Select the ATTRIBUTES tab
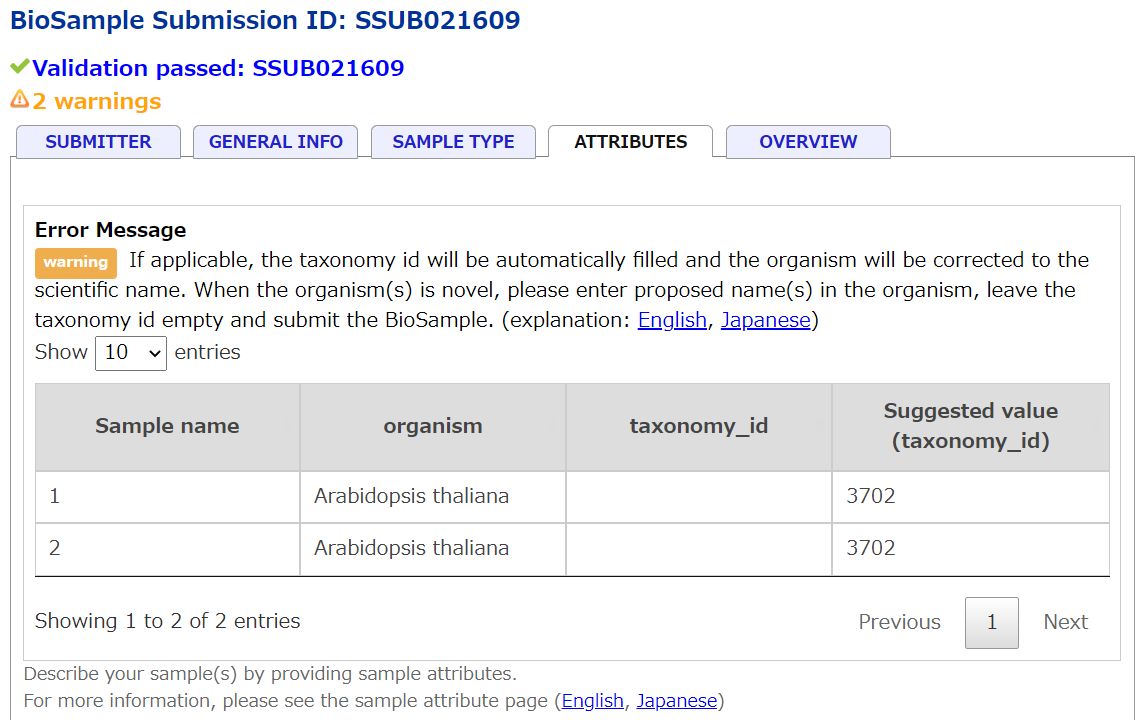Image resolution: width=1141 pixels, height=720 pixels. pos(630,141)
